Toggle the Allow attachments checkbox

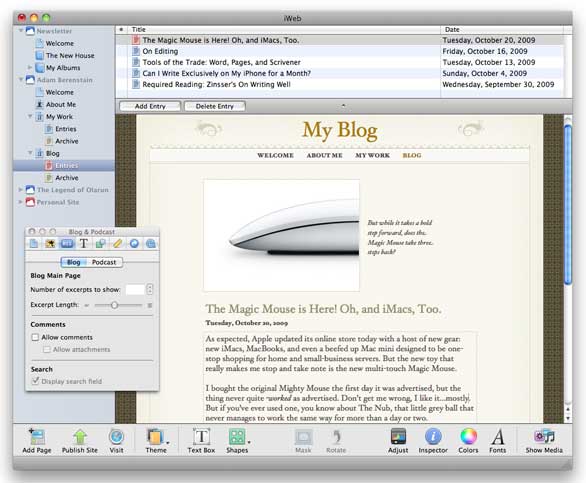pyautogui.click(x=47, y=350)
